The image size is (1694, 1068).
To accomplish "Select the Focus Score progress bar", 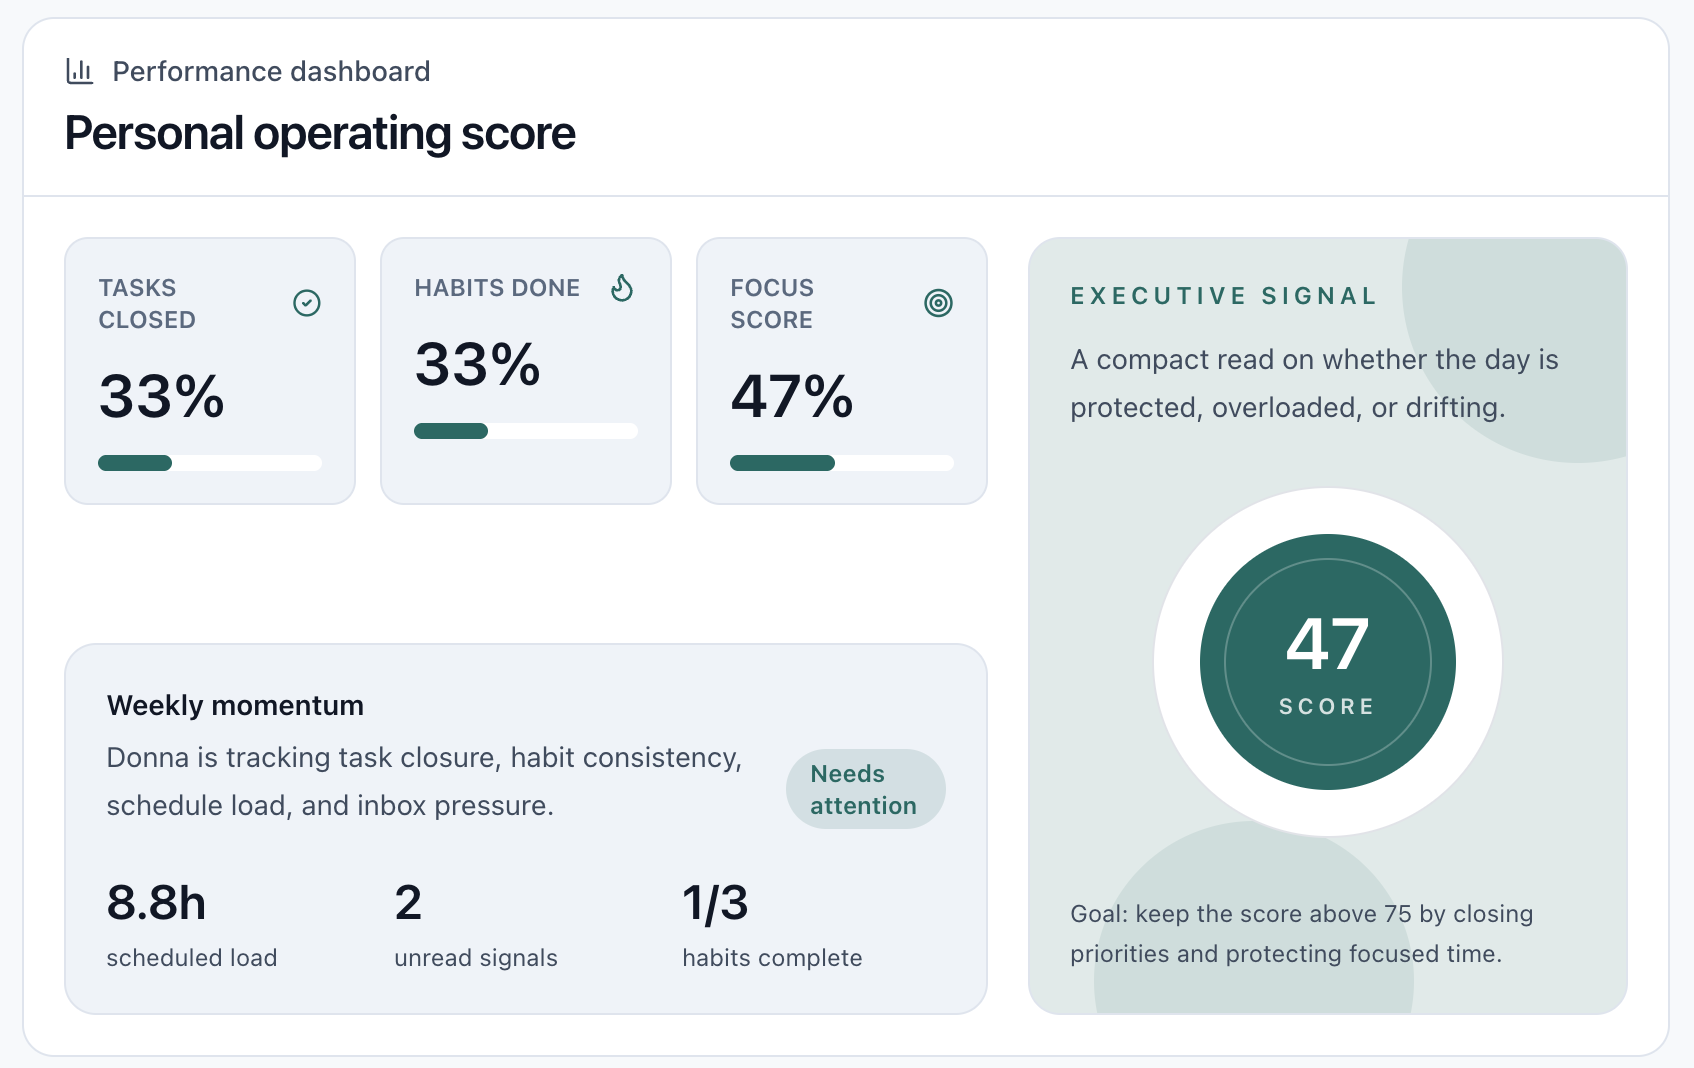I will pos(842,463).
